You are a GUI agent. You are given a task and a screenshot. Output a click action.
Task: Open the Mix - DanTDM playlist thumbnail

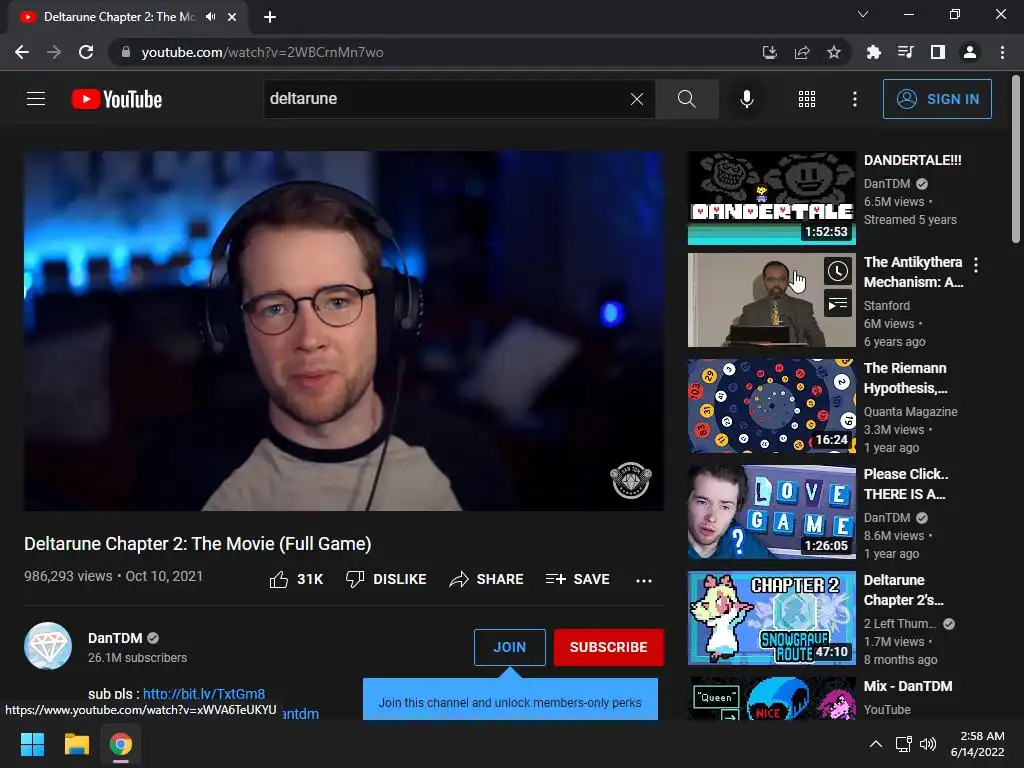tap(771, 698)
